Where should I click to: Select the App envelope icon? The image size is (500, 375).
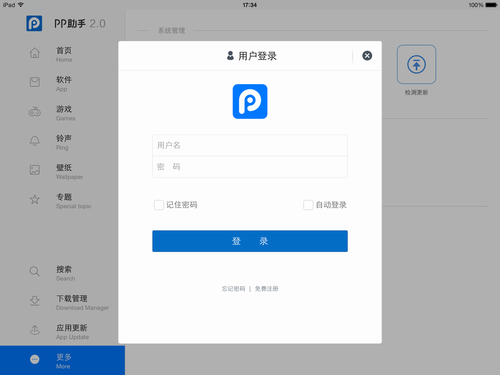click(x=35, y=82)
